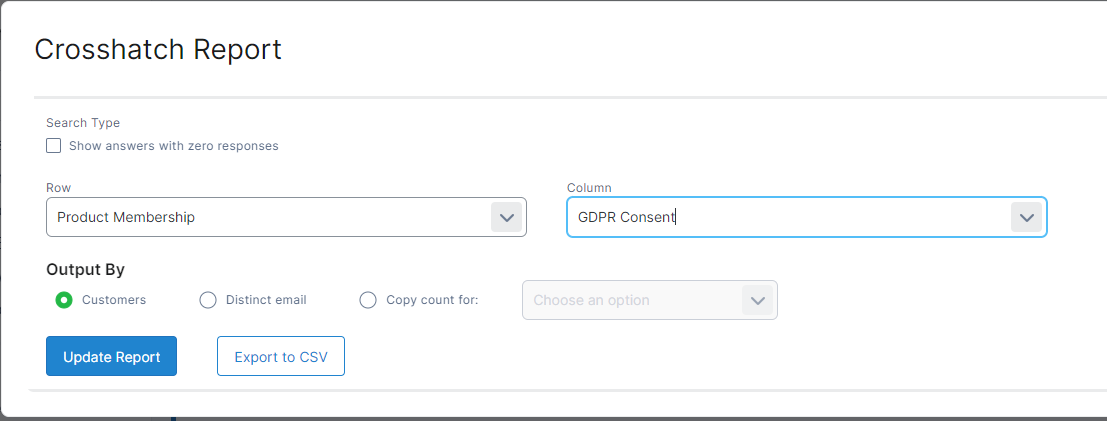Click the Product Membership text in Row field
Image resolution: width=1107 pixels, height=421 pixels.
(x=126, y=217)
